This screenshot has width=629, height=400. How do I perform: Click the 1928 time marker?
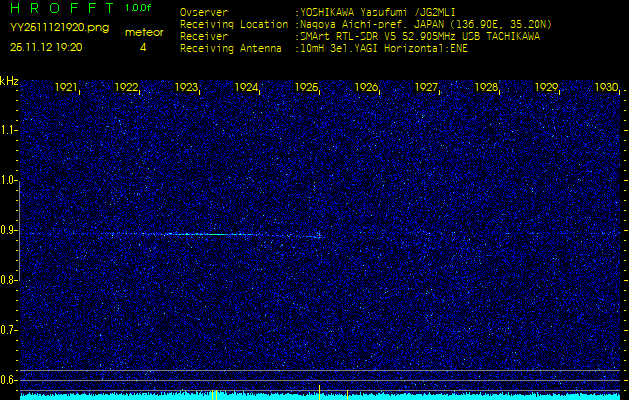tap(486, 87)
